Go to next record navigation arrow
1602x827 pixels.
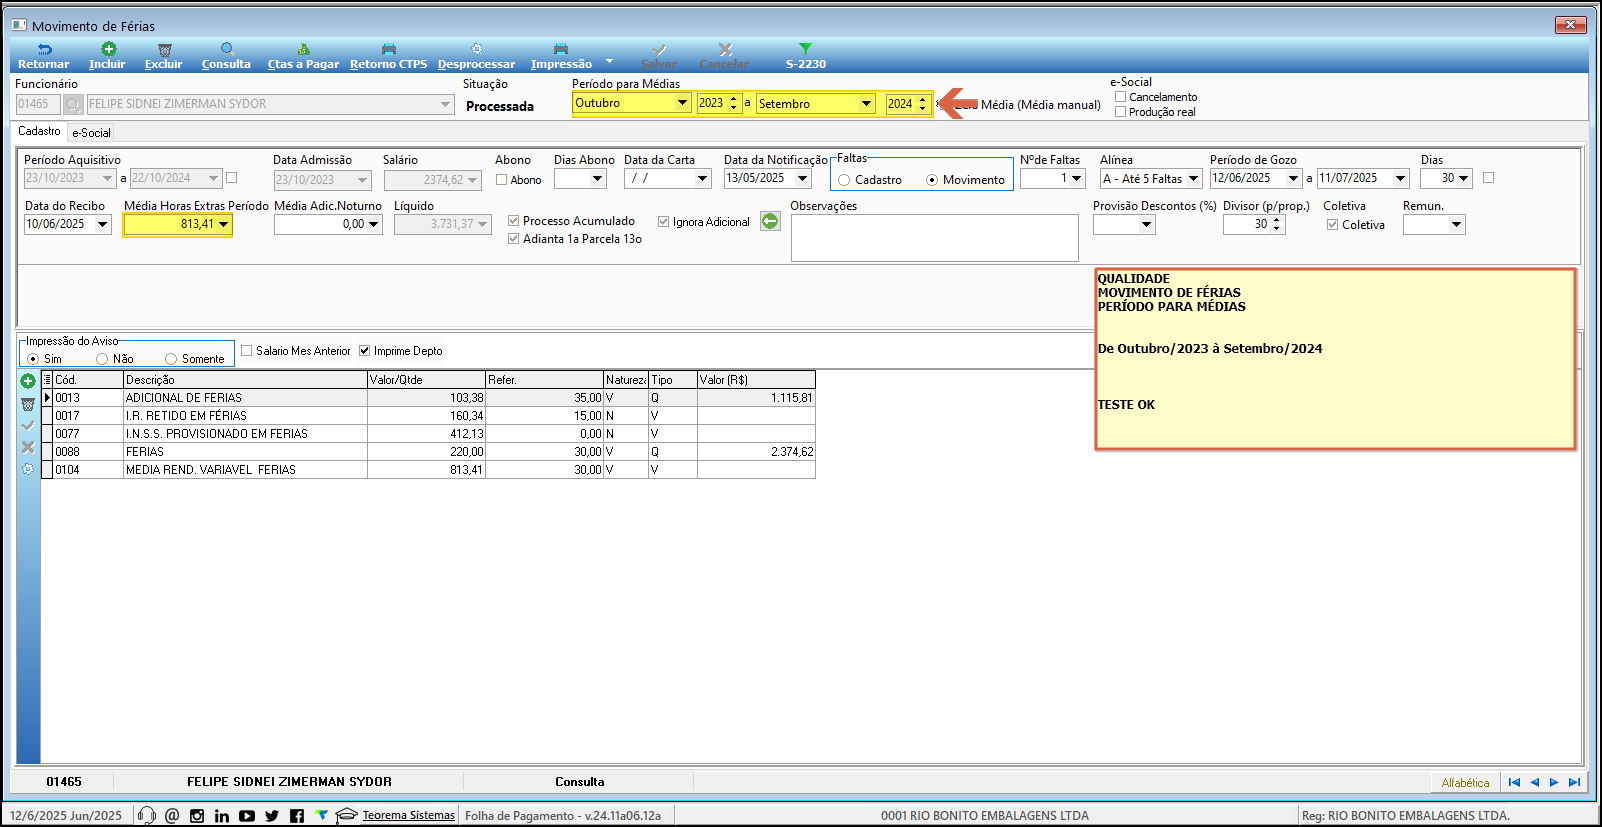1554,782
